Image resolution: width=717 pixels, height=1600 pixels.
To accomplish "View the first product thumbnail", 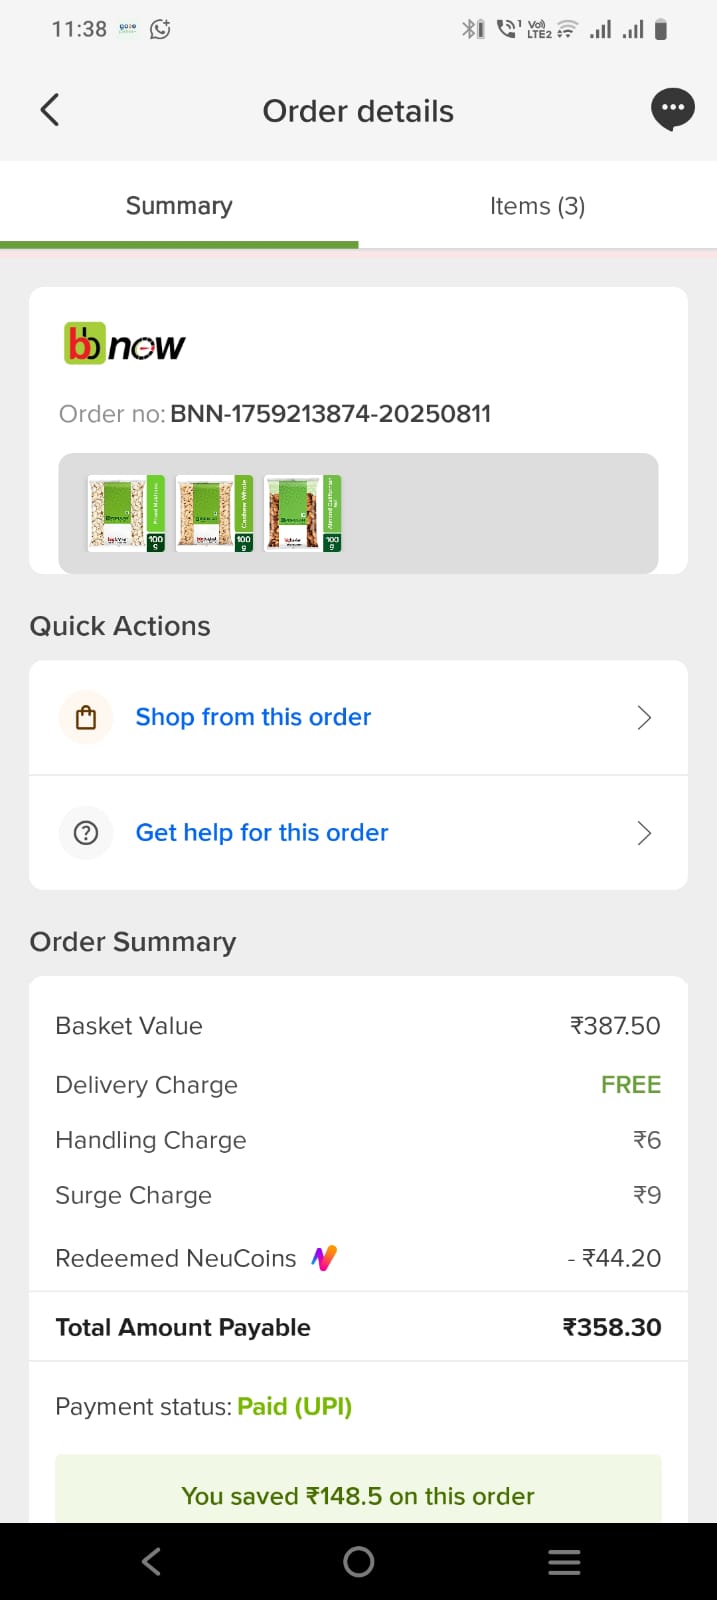I will coord(126,513).
